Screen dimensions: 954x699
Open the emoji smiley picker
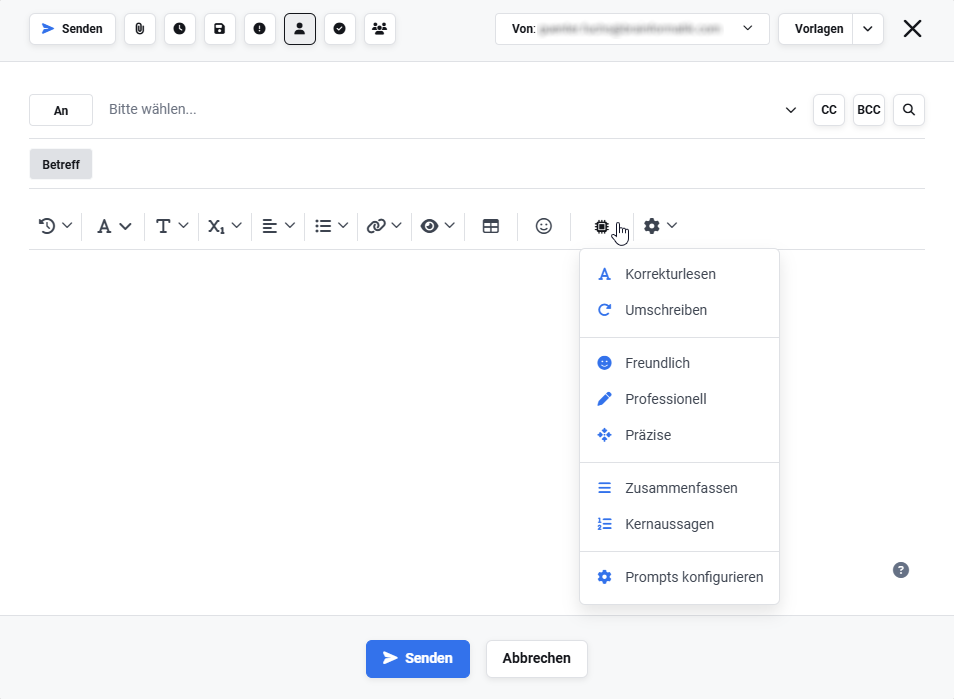click(544, 226)
